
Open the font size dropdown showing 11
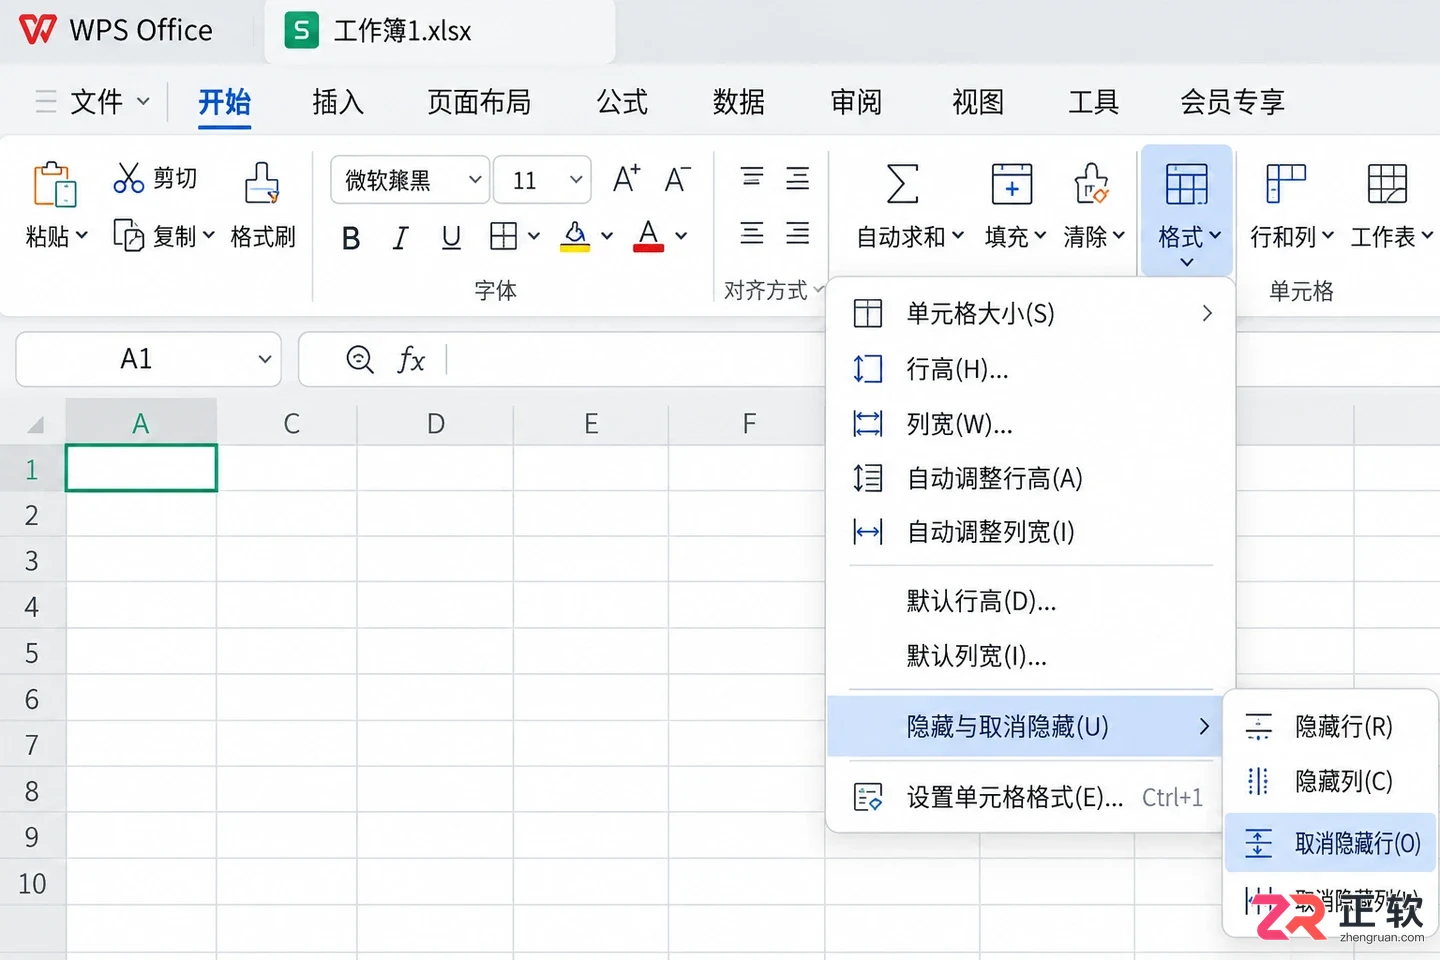point(543,180)
